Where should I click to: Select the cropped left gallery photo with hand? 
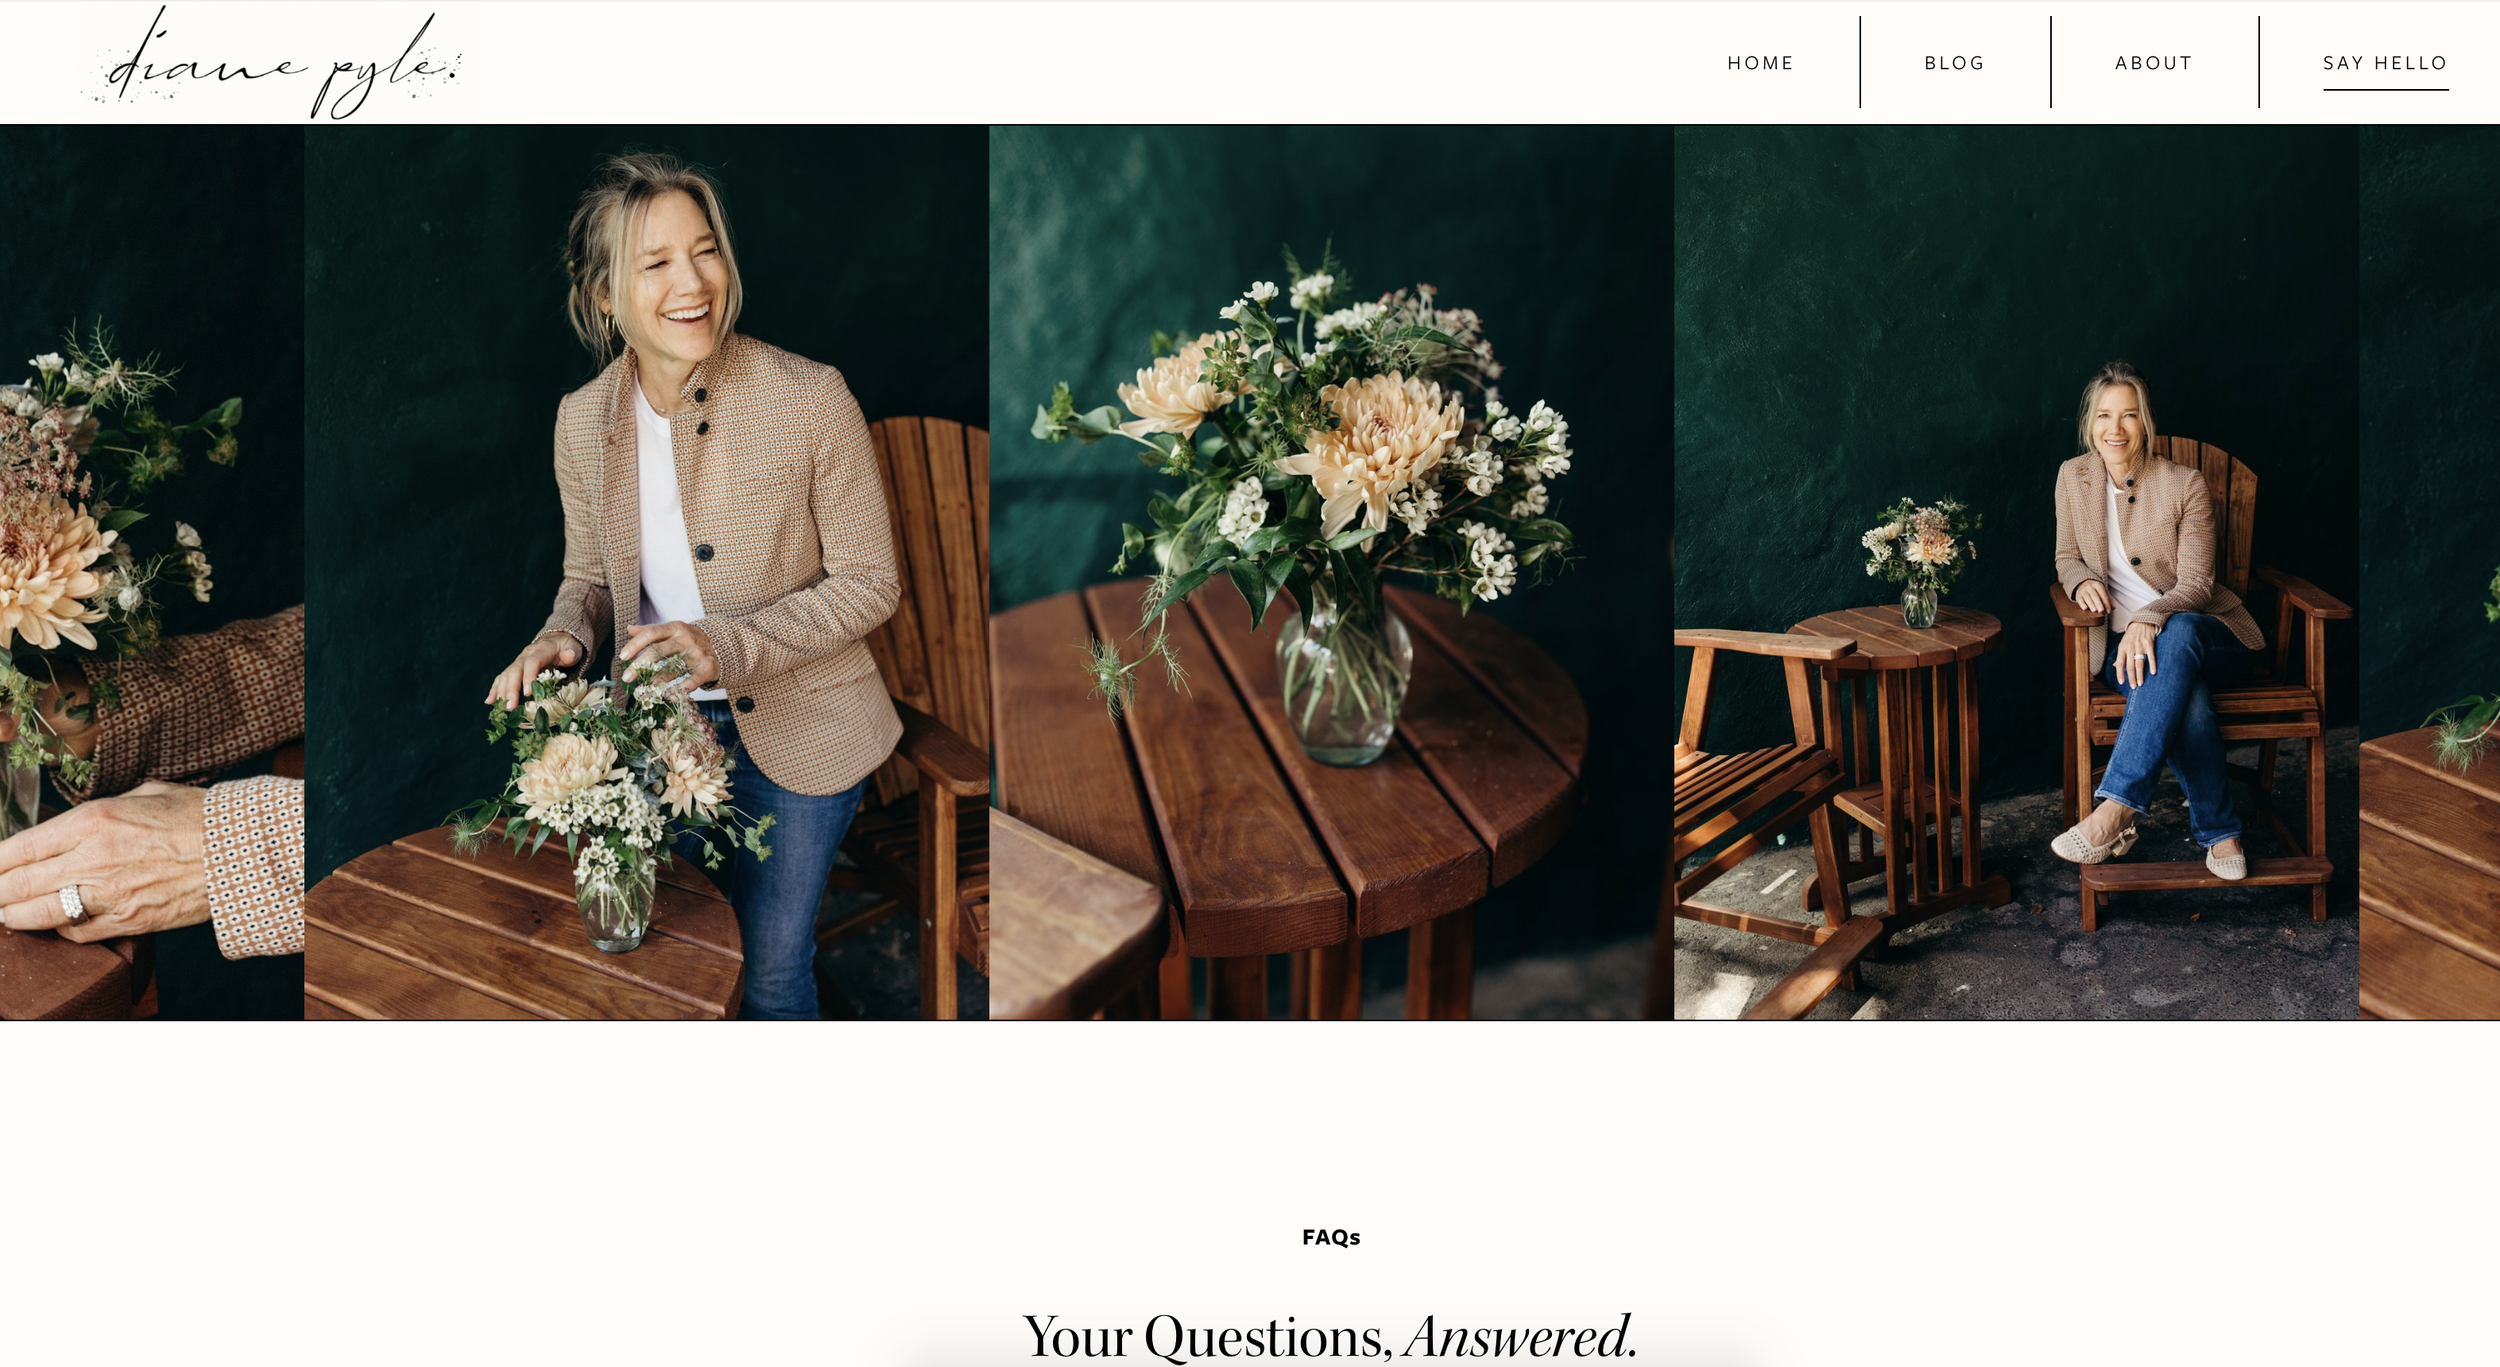click(x=152, y=572)
